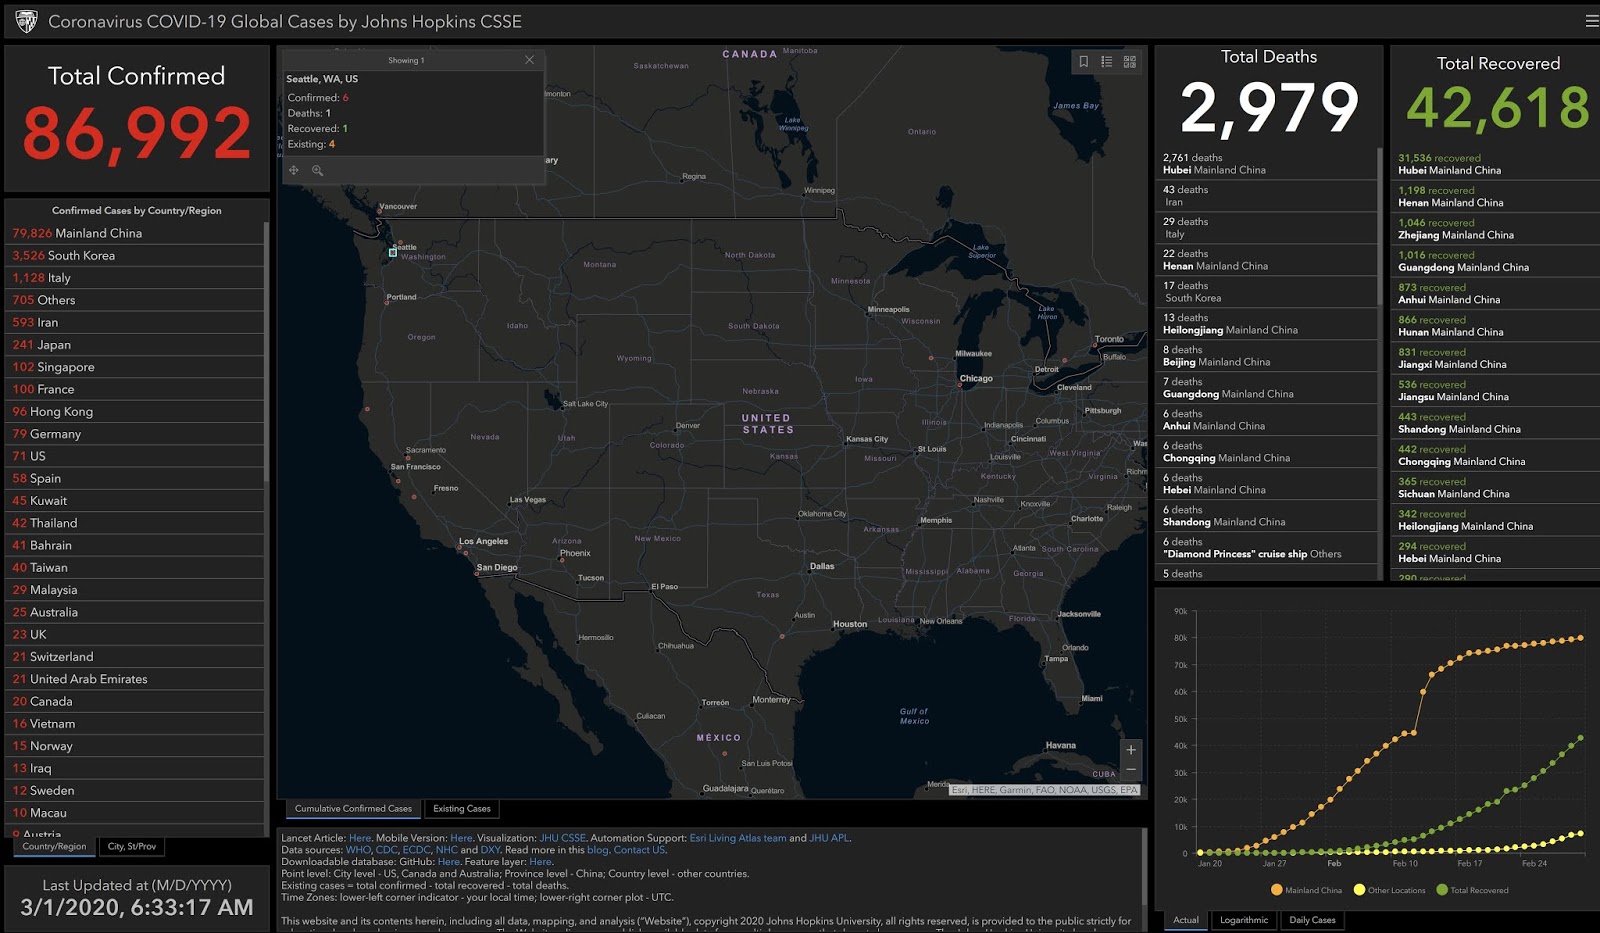Click the "Total Confirmed 86,992" indicator
The height and width of the screenshot is (933, 1600).
(137, 116)
